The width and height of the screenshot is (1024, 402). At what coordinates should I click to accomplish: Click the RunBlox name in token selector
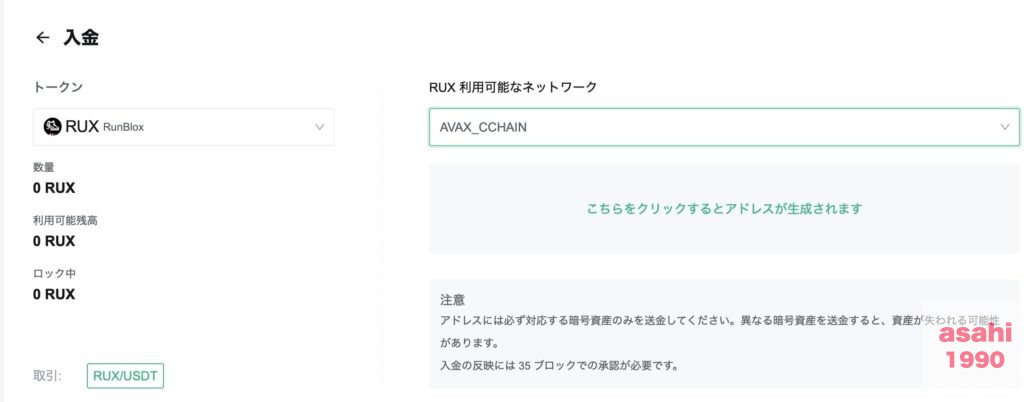123,127
